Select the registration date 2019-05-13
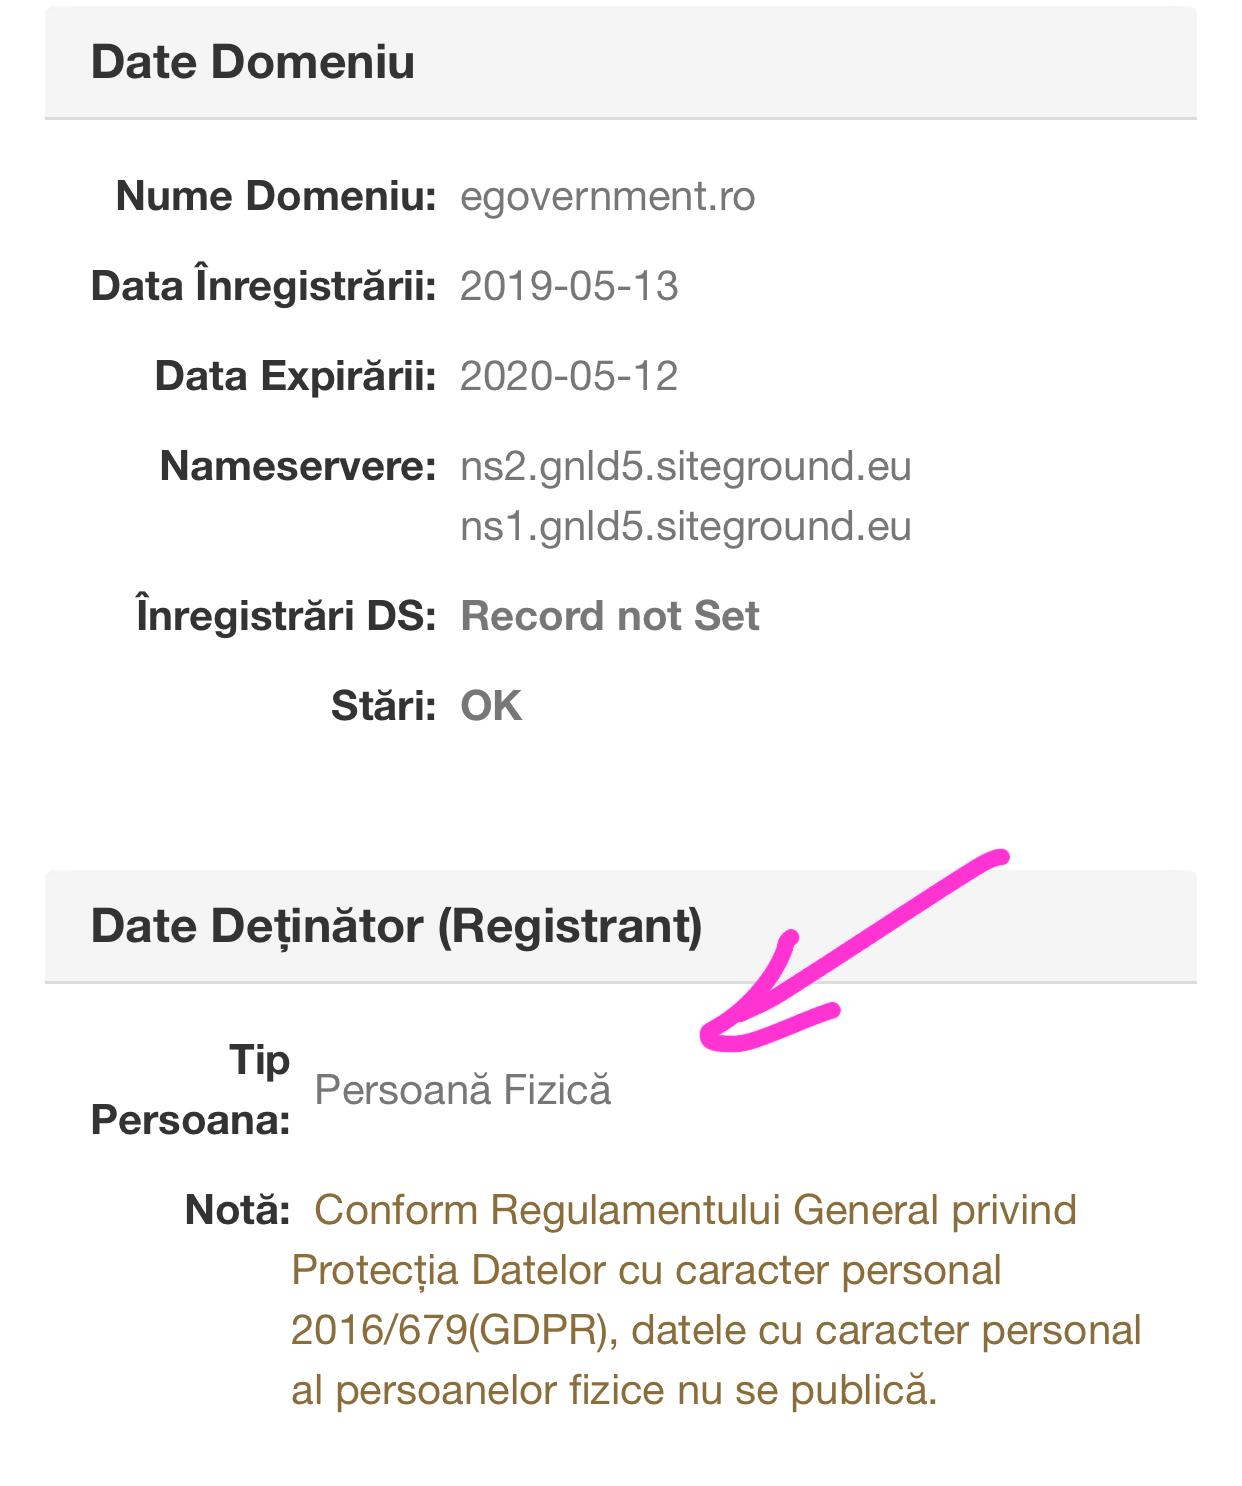The height and width of the screenshot is (1486, 1242). 569,286
